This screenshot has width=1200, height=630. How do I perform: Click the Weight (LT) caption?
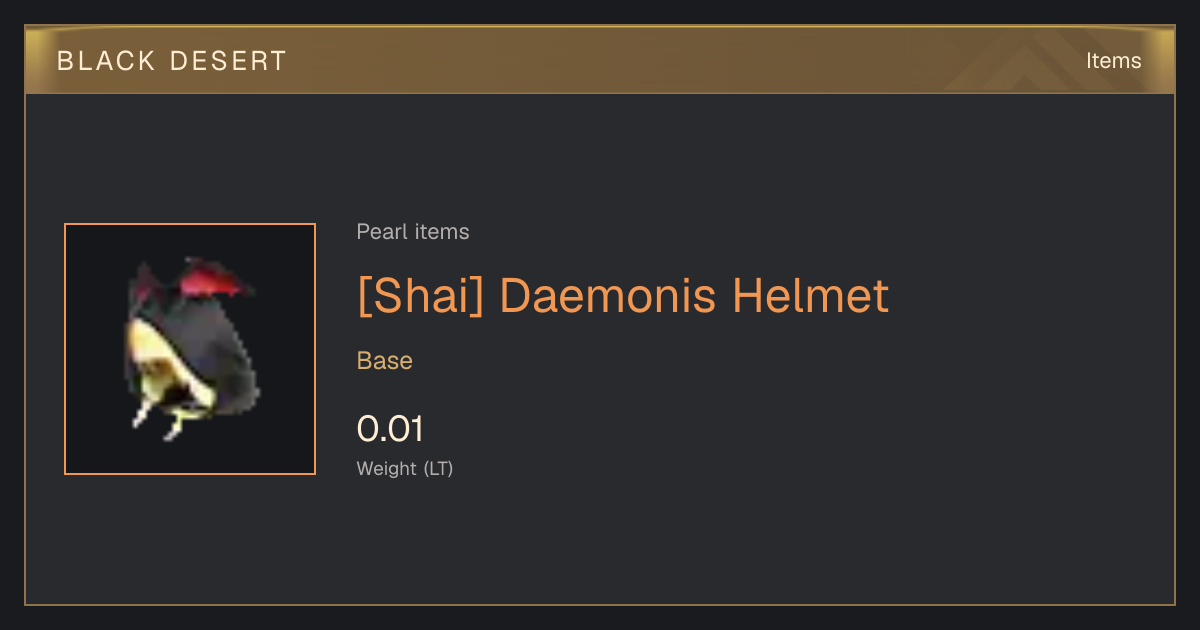click(405, 468)
